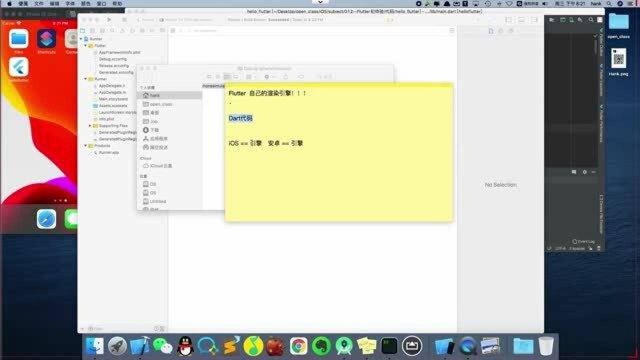Select Main.storyboard in project navigator
The height and width of the screenshot is (360, 640).
113,99
